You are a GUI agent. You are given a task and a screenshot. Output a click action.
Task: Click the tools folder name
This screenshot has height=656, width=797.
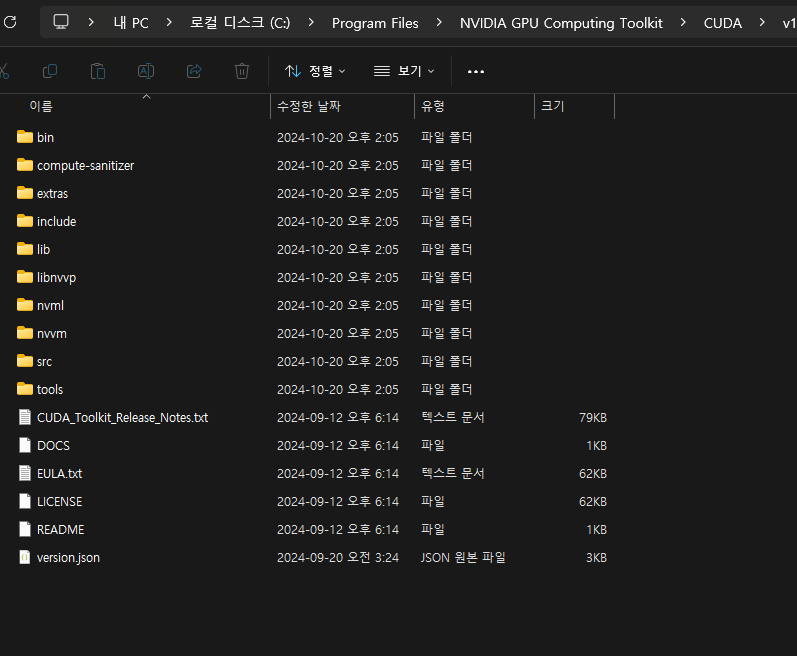point(50,390)
